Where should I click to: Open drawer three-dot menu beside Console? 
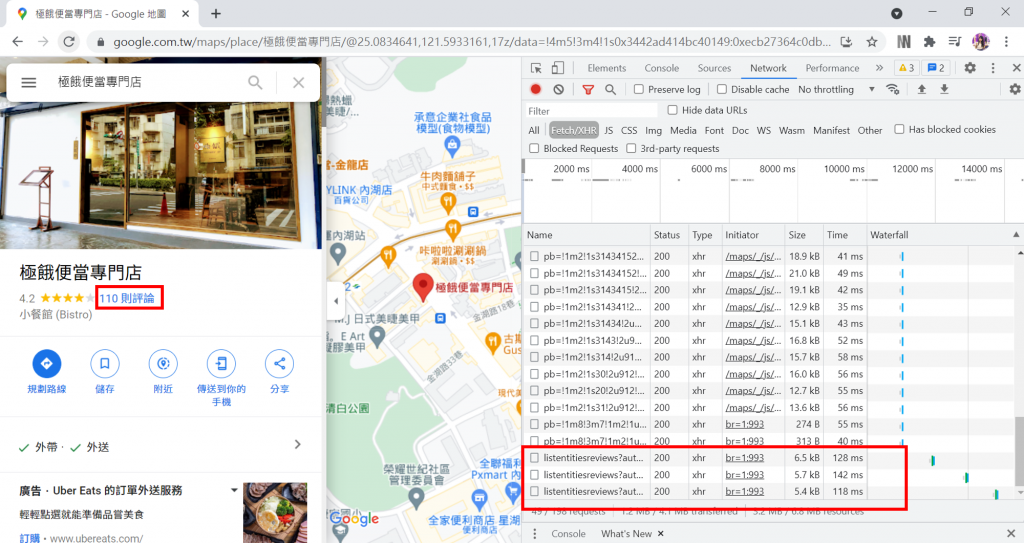(x=535, y=534)
